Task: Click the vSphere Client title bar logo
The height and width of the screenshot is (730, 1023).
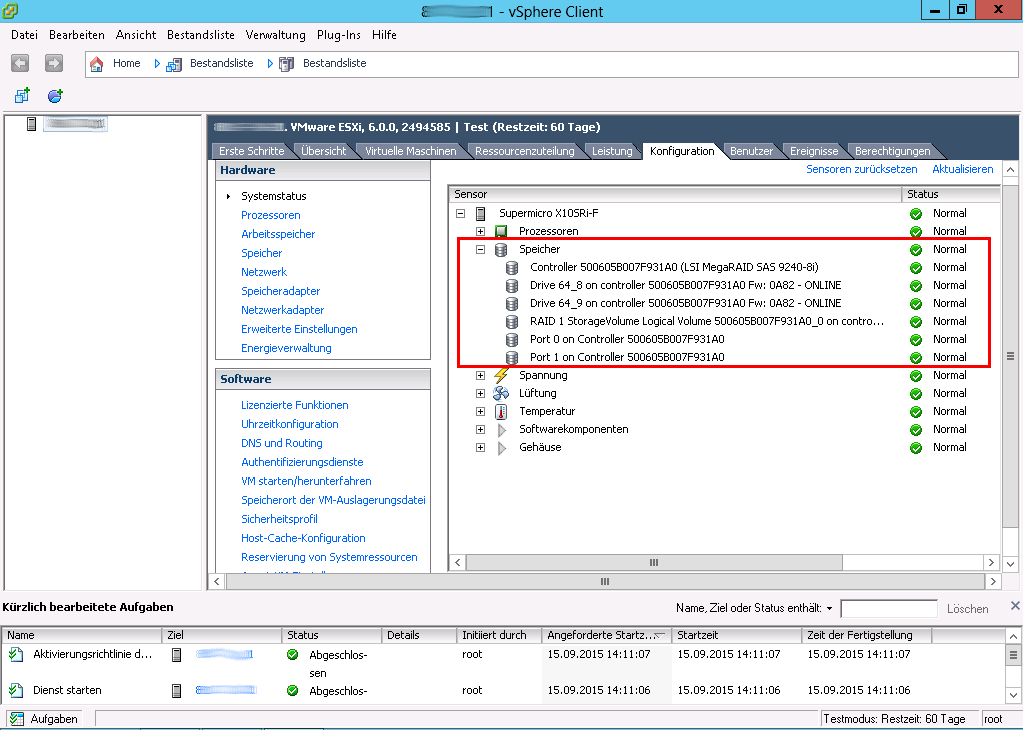Action: 10,10
